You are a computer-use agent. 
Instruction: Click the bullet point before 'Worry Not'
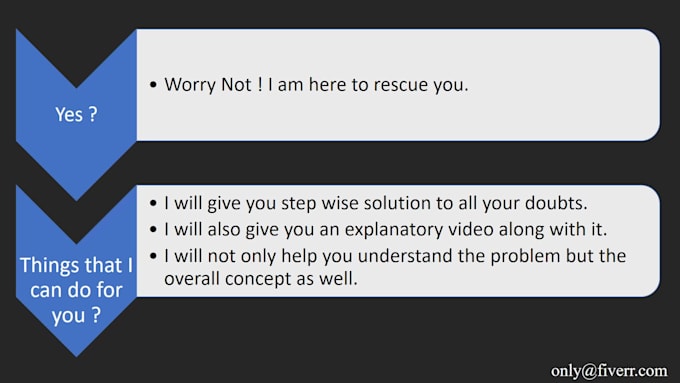point(153,85)
